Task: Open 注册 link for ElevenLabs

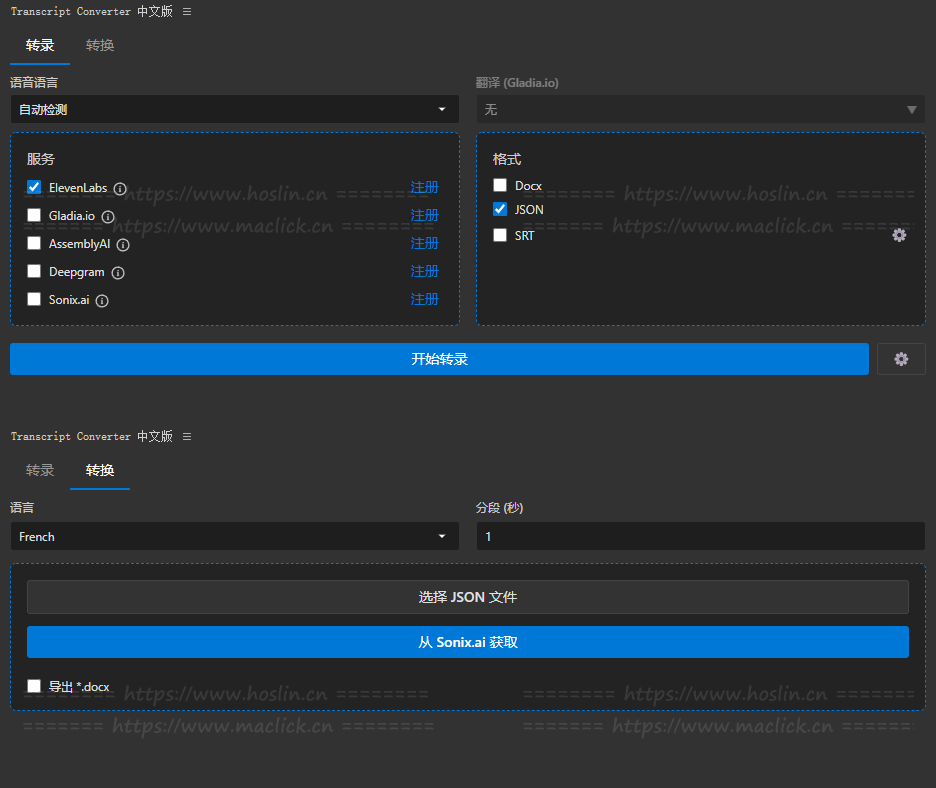Action: point(424,187)
